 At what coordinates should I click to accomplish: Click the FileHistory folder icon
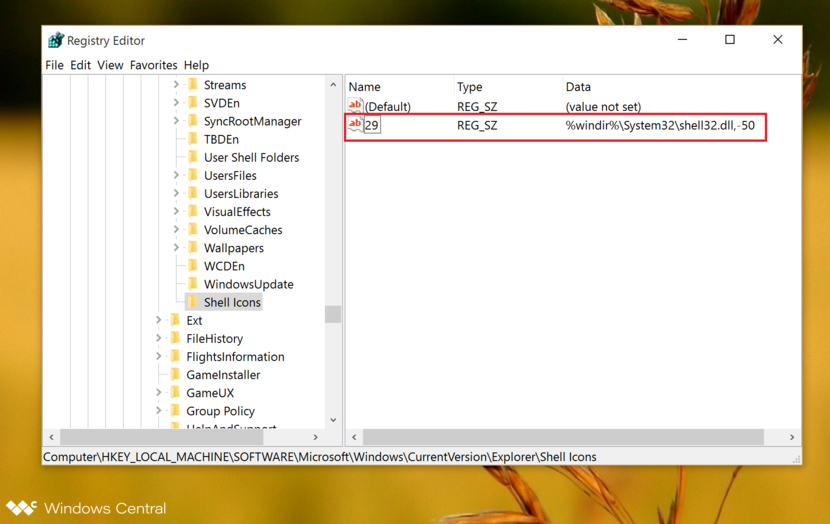176,338
